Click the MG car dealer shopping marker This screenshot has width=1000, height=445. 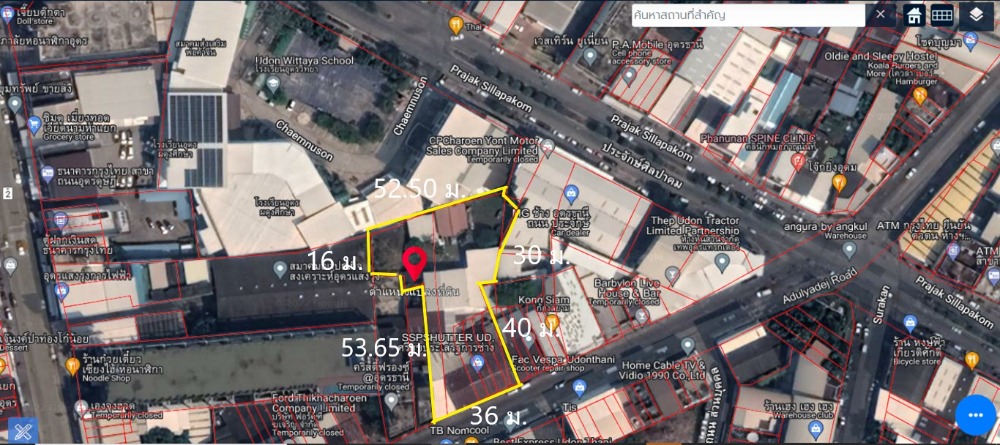click(x=572, y=192)
